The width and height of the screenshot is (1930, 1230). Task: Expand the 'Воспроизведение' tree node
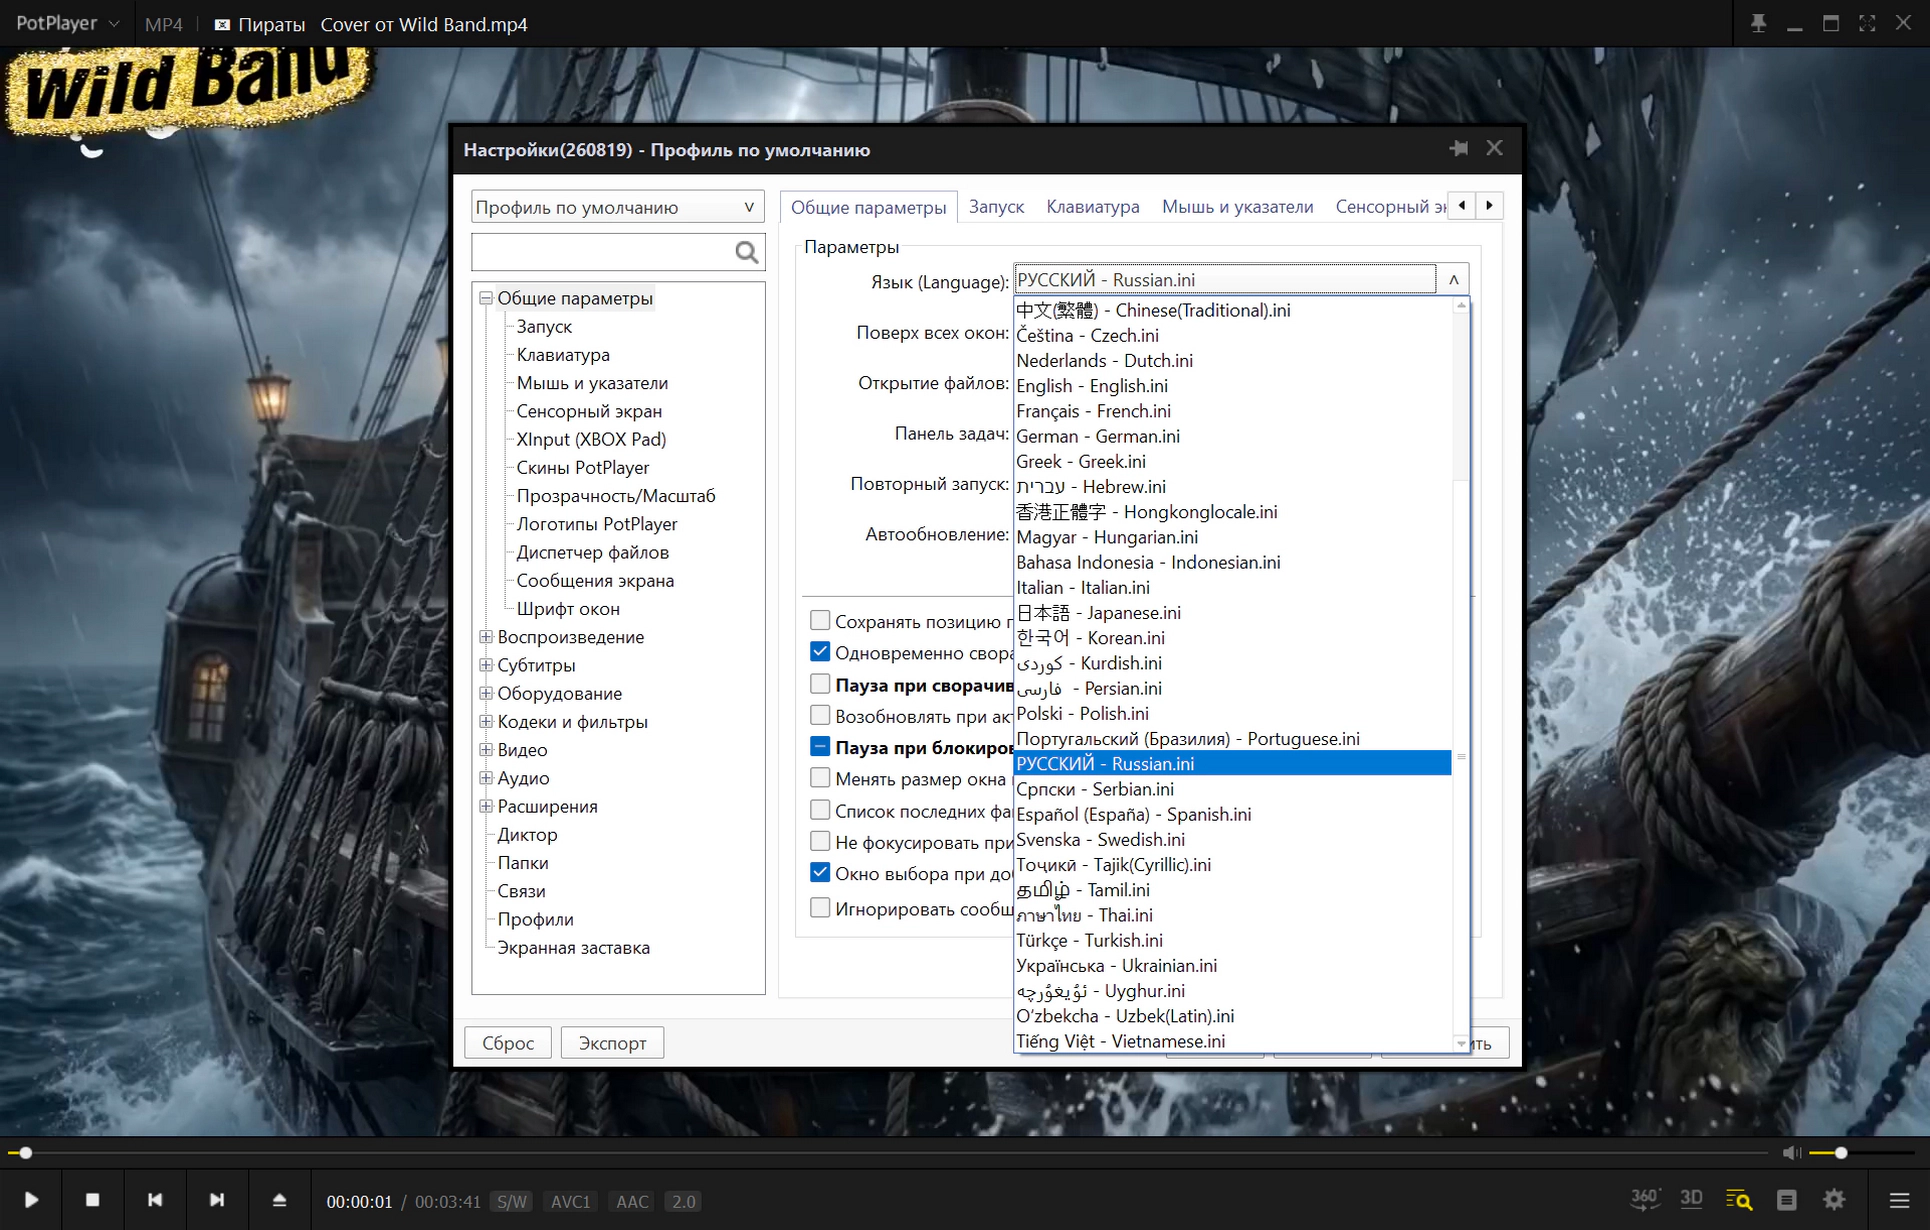[486, 637]
